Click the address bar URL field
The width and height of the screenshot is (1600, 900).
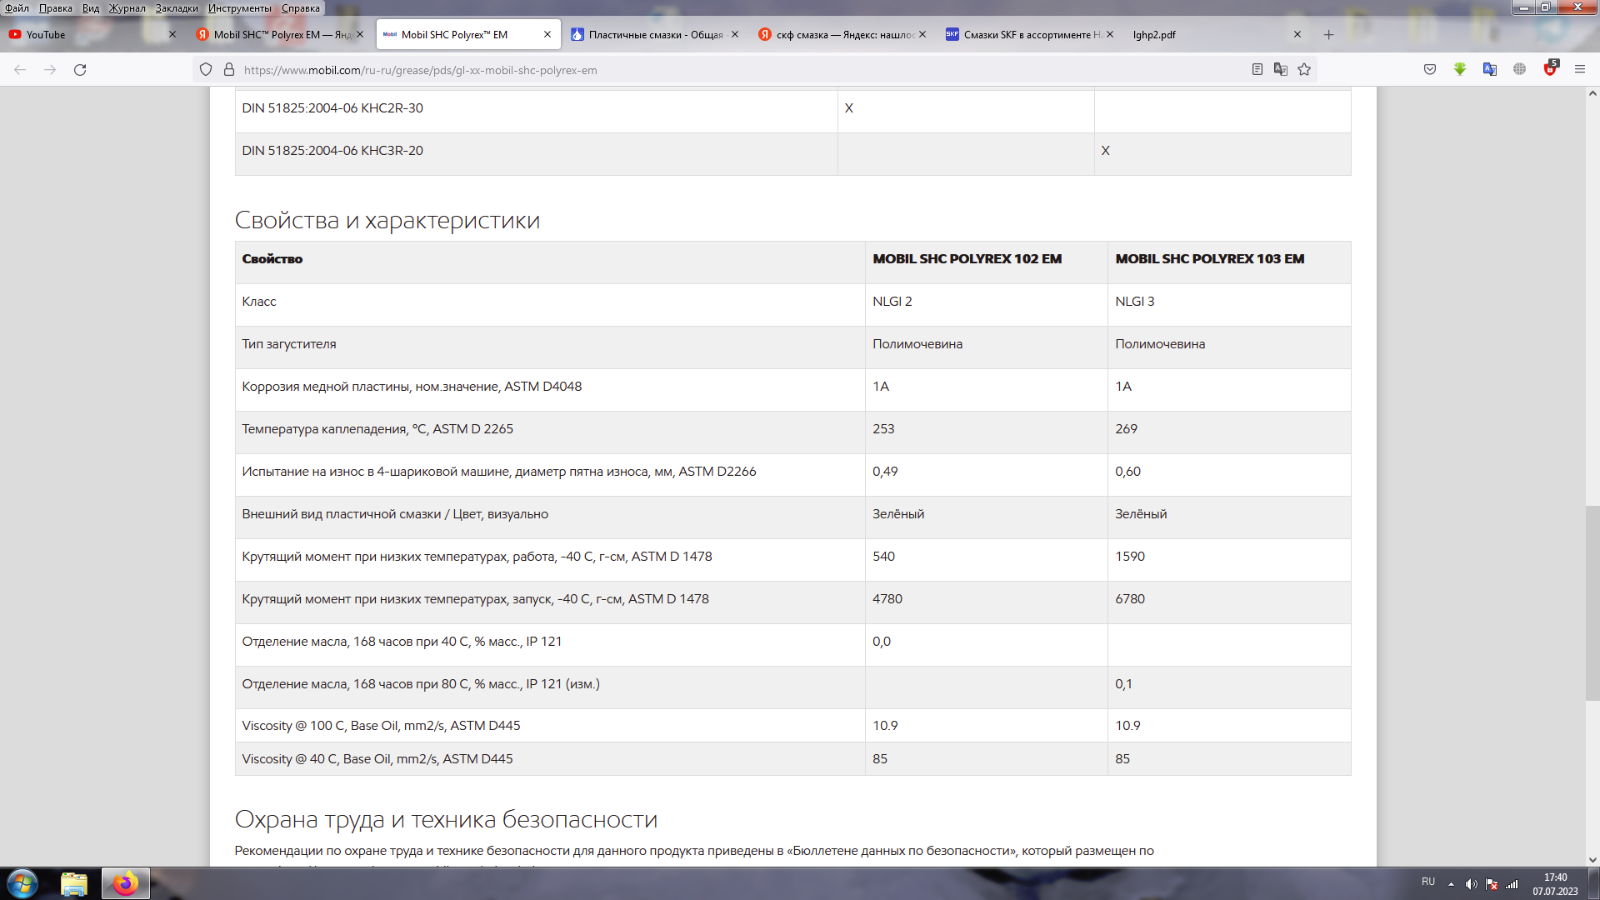click(x=740, y=70)
